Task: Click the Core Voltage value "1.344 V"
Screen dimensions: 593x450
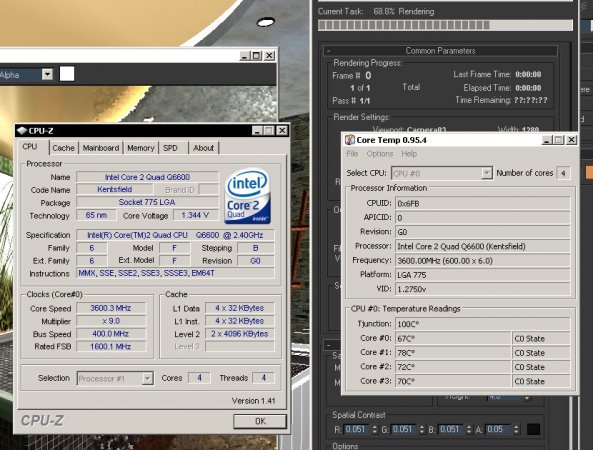Action: (196, 215)
